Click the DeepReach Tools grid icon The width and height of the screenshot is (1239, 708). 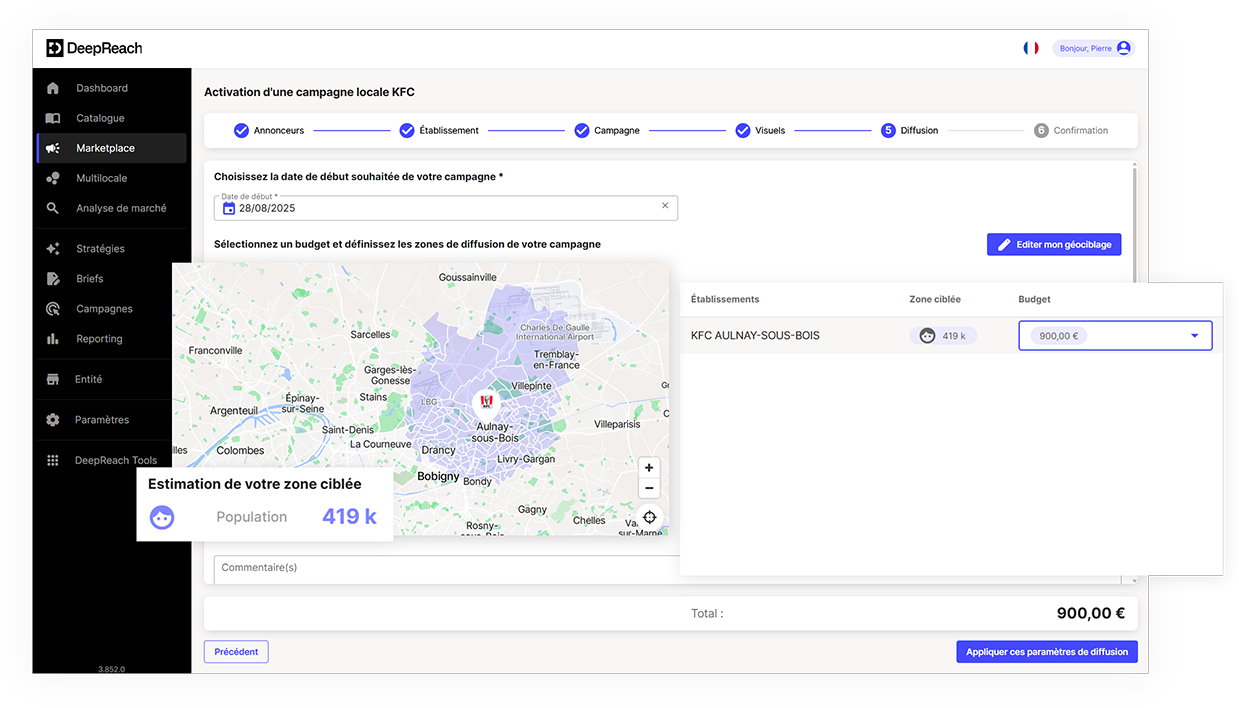click(x=53, y=460)
